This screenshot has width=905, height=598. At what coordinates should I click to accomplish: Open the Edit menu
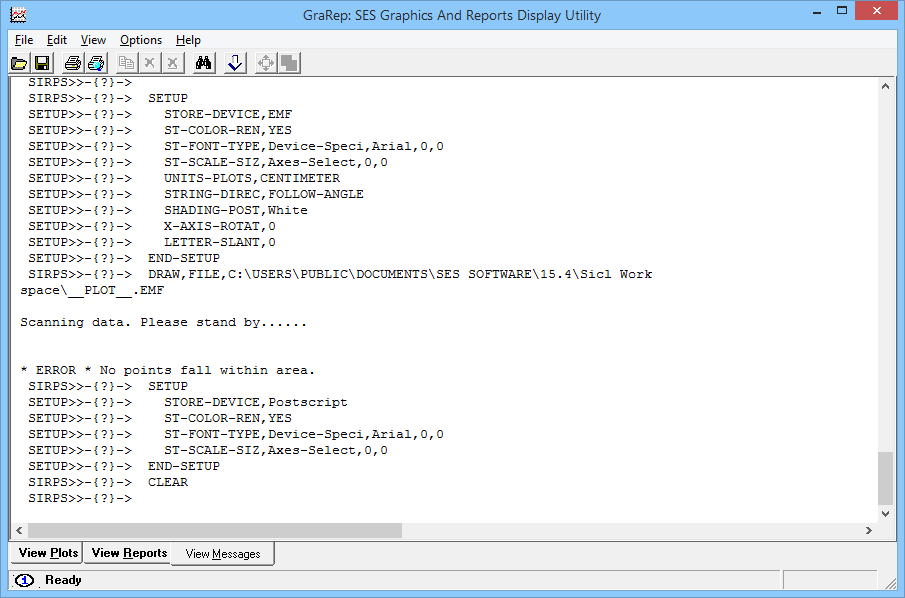coord(57,40)
